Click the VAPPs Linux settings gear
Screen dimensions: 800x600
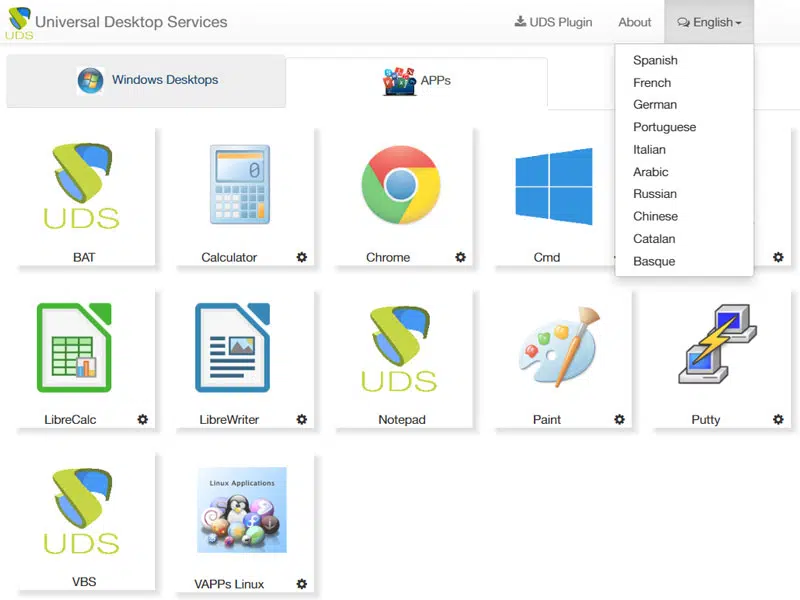302,584
